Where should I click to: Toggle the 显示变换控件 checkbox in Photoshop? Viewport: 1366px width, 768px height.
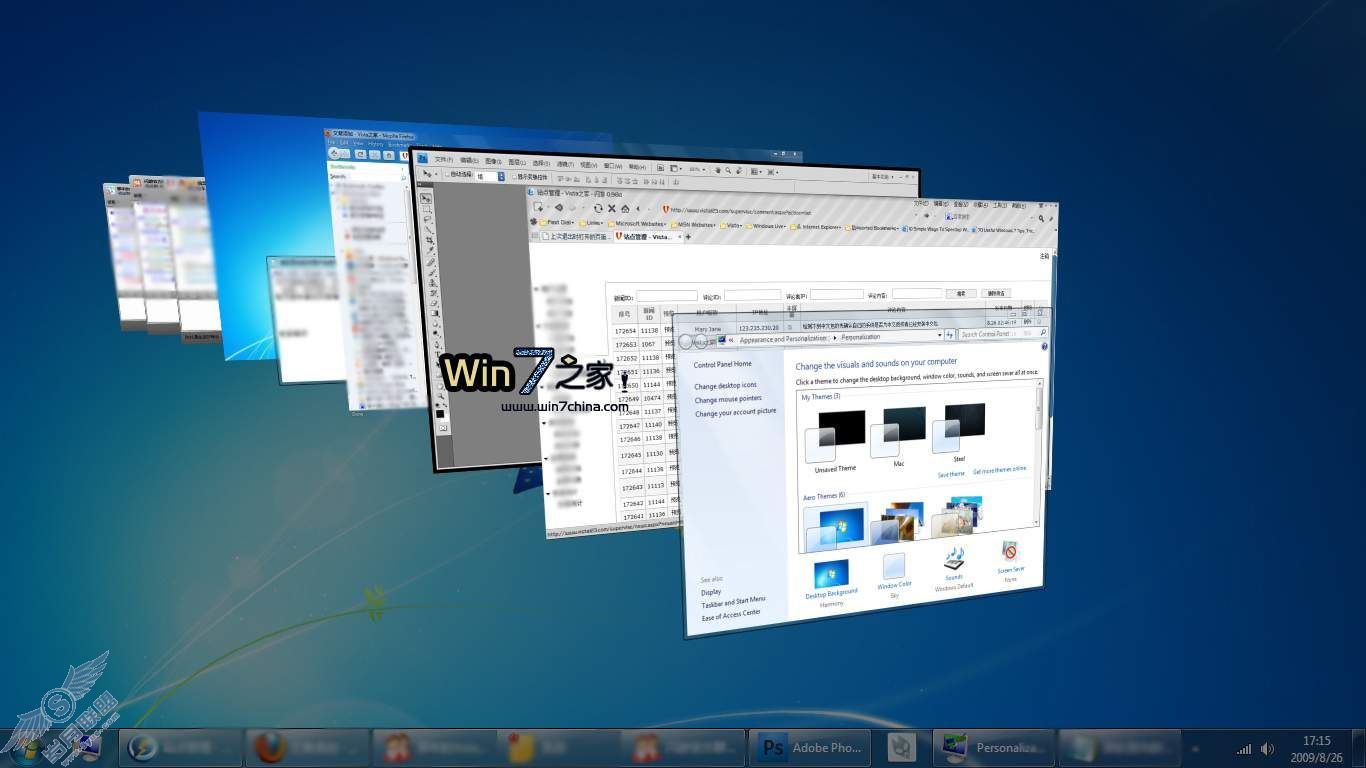pos(514,177)
